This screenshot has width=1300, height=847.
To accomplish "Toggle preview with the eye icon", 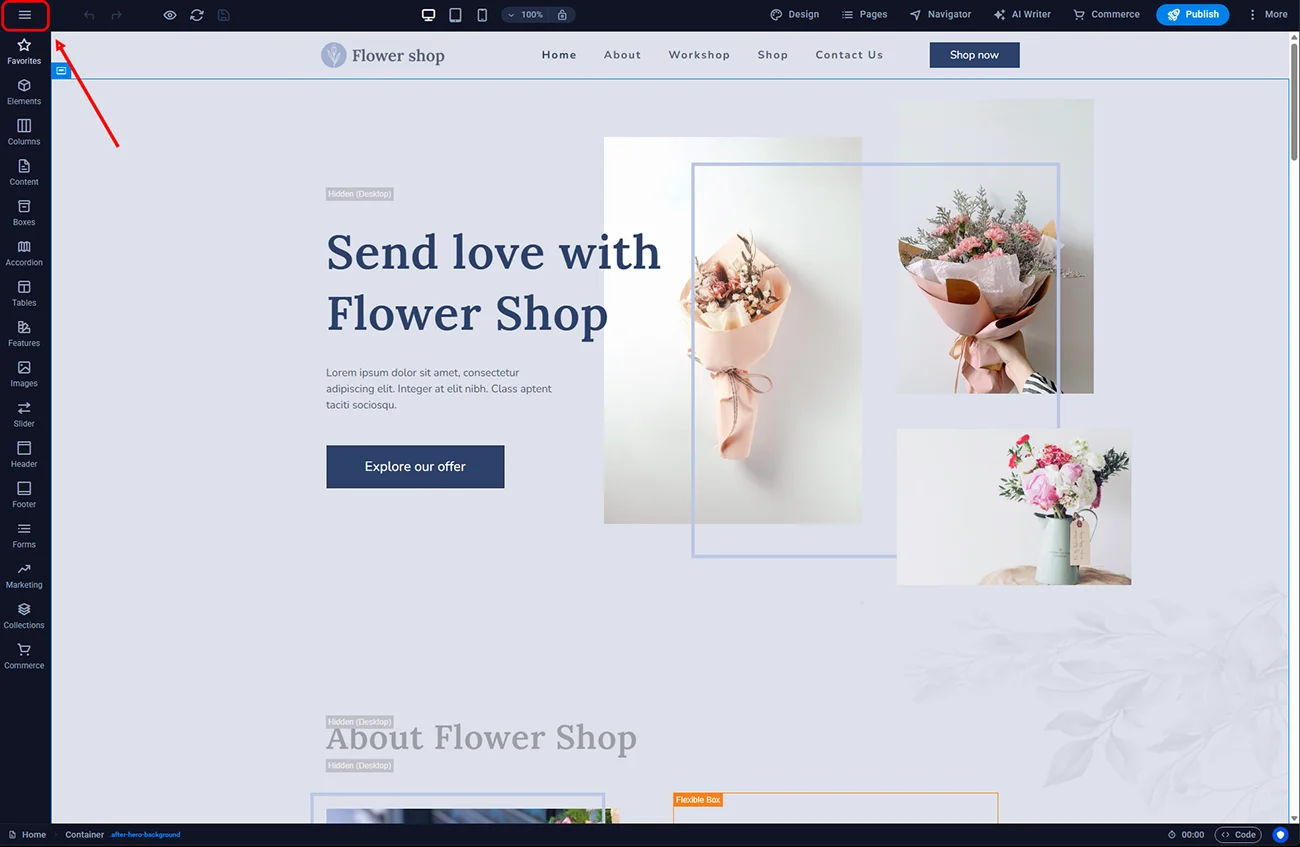I will pyautogui.click(x=169, y=14).
